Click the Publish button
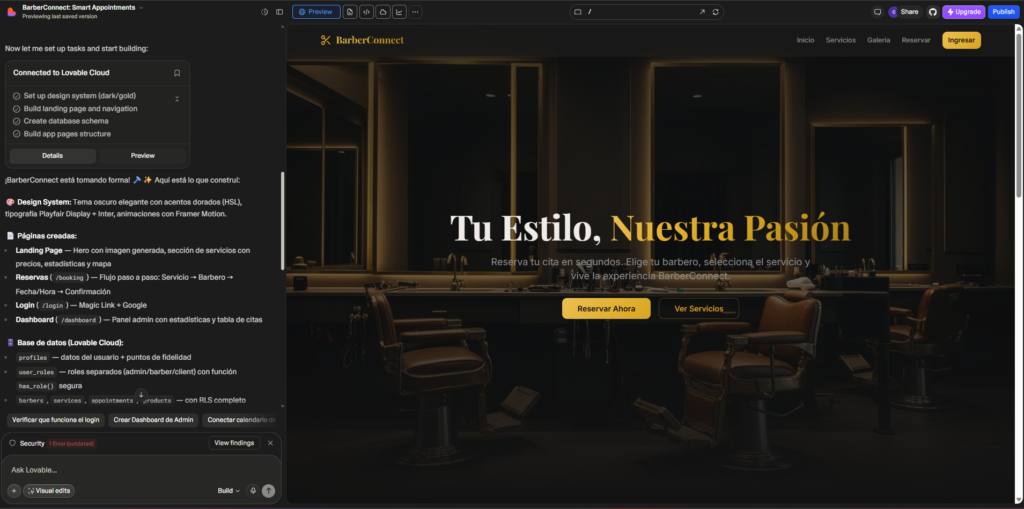This screenshot has width=1024, height=509. tap(1003, 12)
